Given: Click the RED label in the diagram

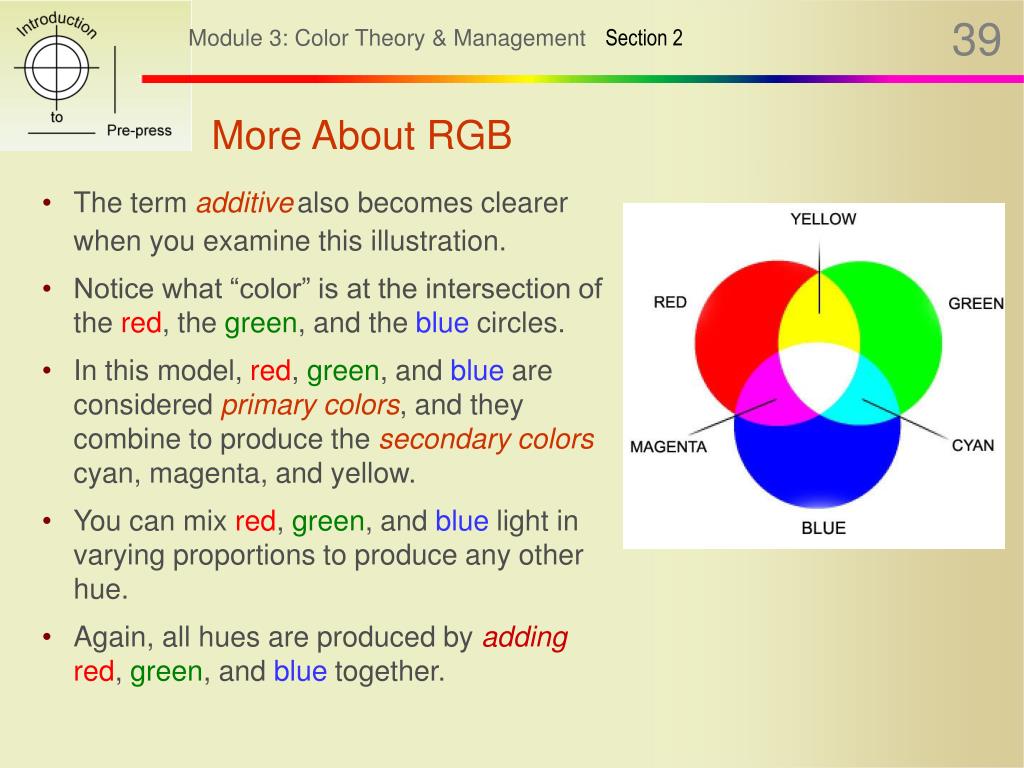Looking at the screenshot, I should click(x=670, y=302).
